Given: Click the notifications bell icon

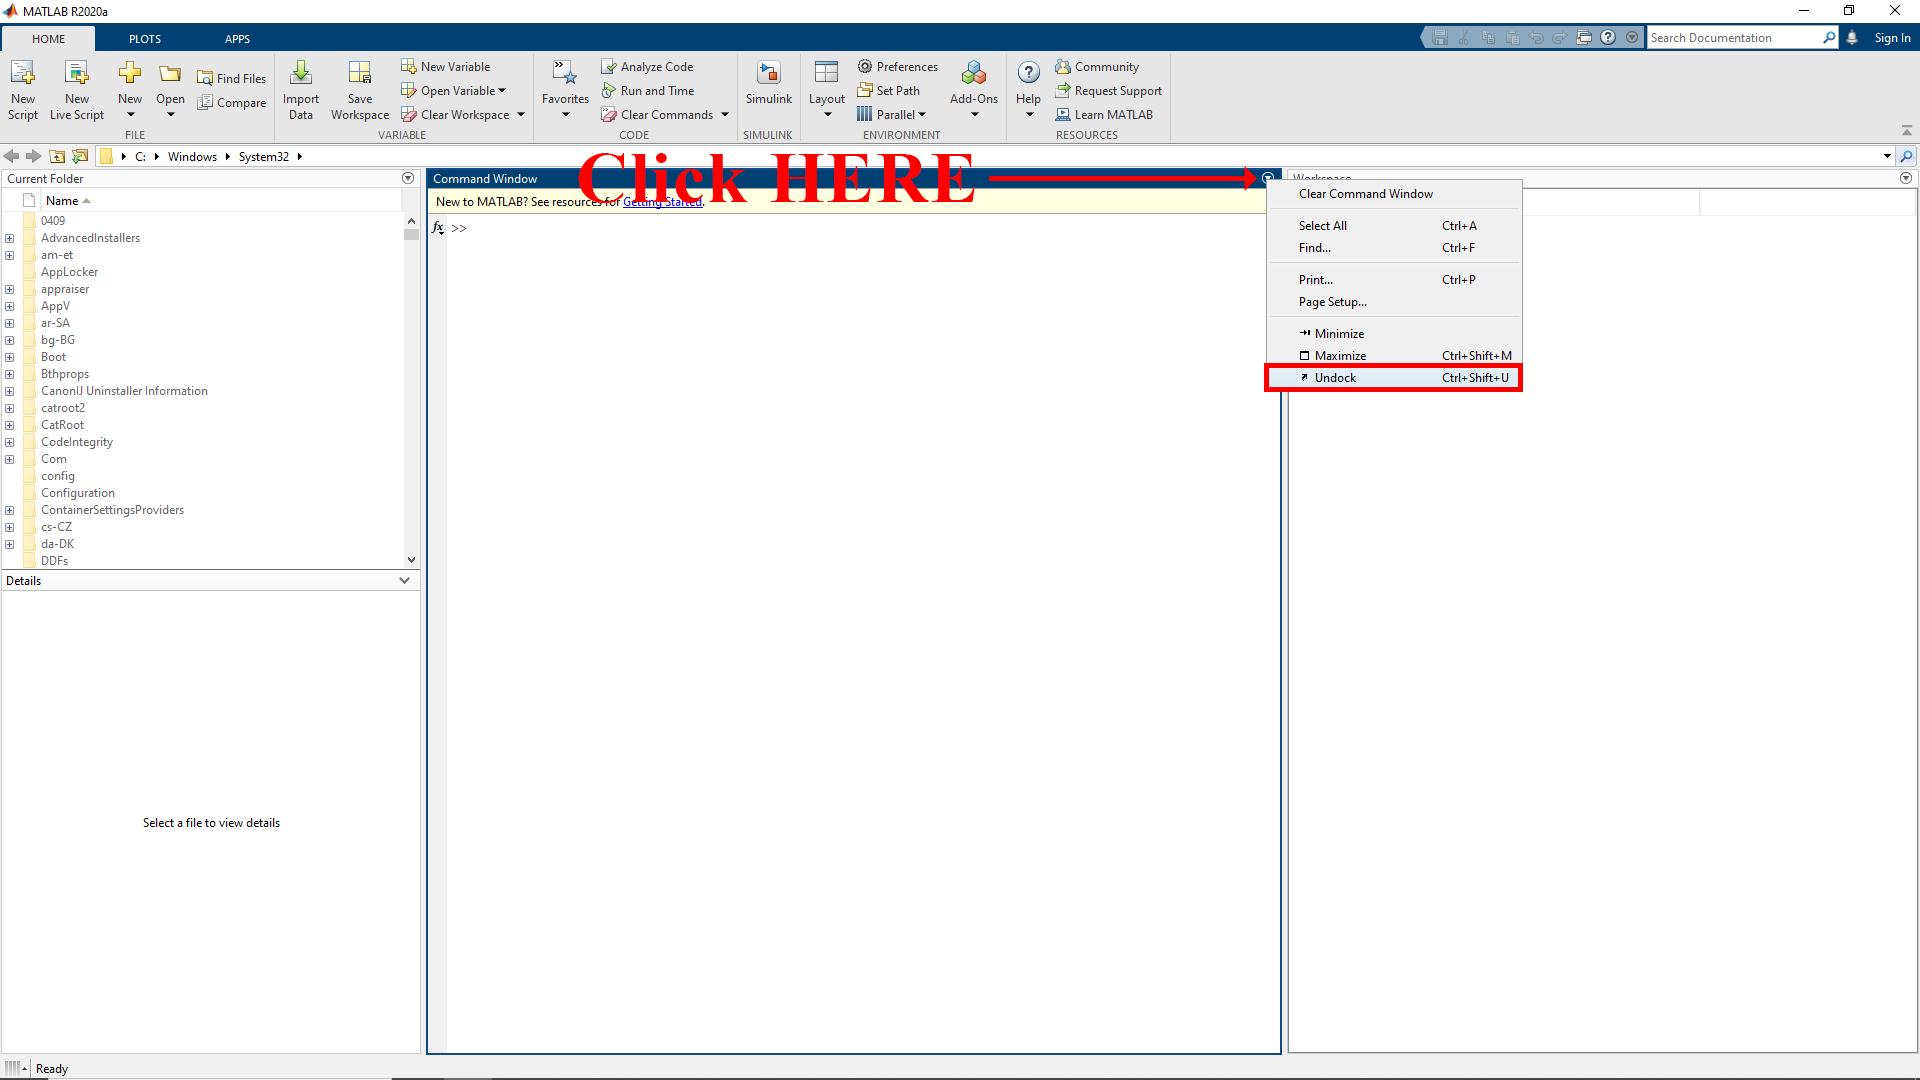Looking at the screenshot, I should 1852,37.
